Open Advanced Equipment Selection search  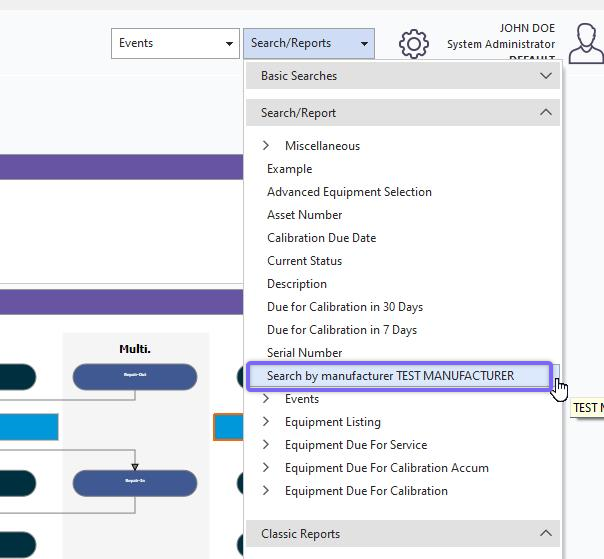pos(349,192)
